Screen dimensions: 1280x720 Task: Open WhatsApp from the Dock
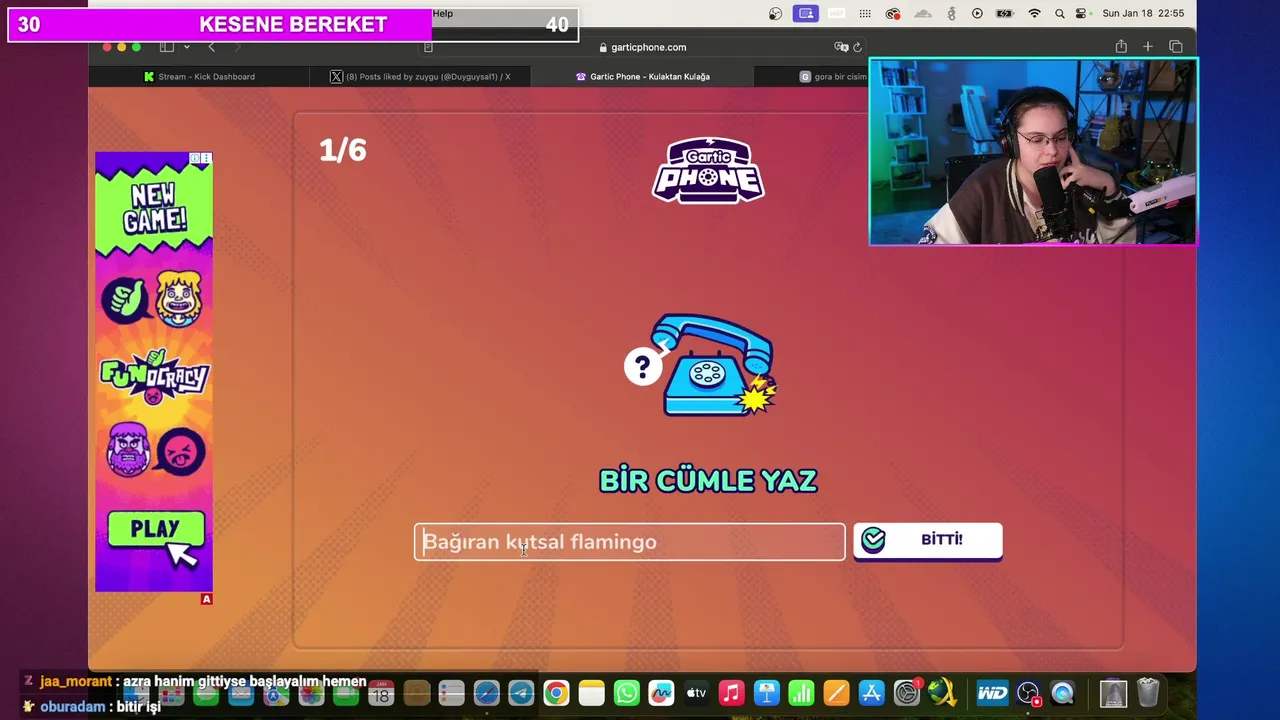pyautogui.click(x=626, y=693)
